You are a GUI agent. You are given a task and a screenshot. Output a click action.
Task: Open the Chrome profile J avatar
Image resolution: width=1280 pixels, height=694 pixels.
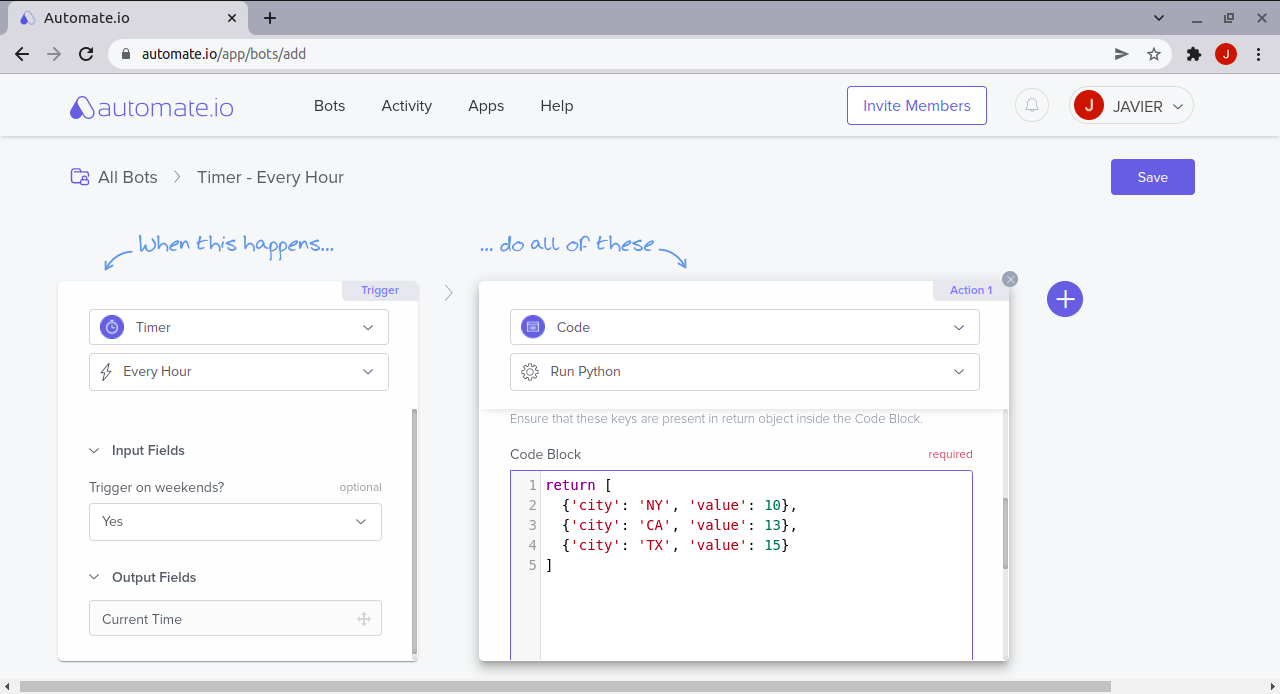1226,54
